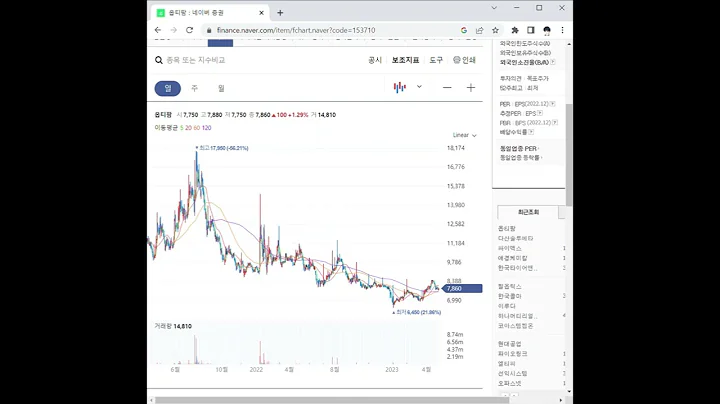The height and width of the screenshot is (404, 720).
Task: Select the 최근조회 recent views tab
Action: click(x=528, y=212)
